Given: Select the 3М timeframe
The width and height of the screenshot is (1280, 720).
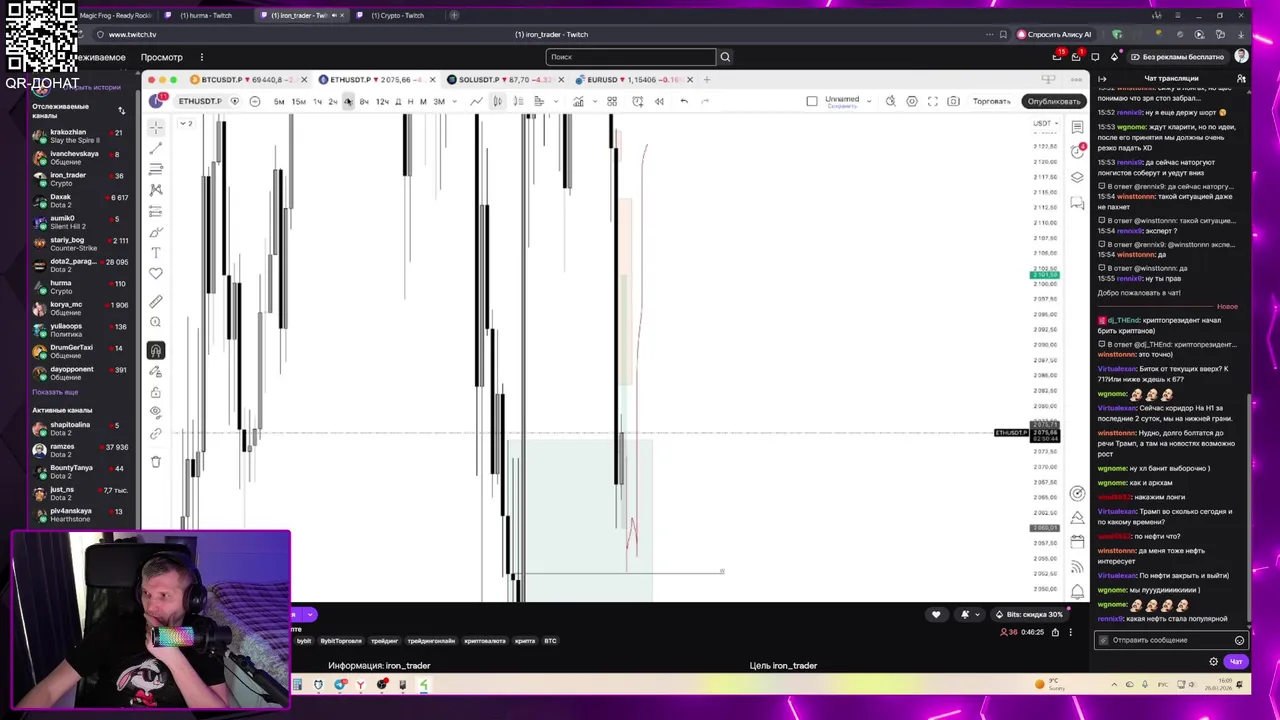Looking at the screenshot, I should (439, 101).
